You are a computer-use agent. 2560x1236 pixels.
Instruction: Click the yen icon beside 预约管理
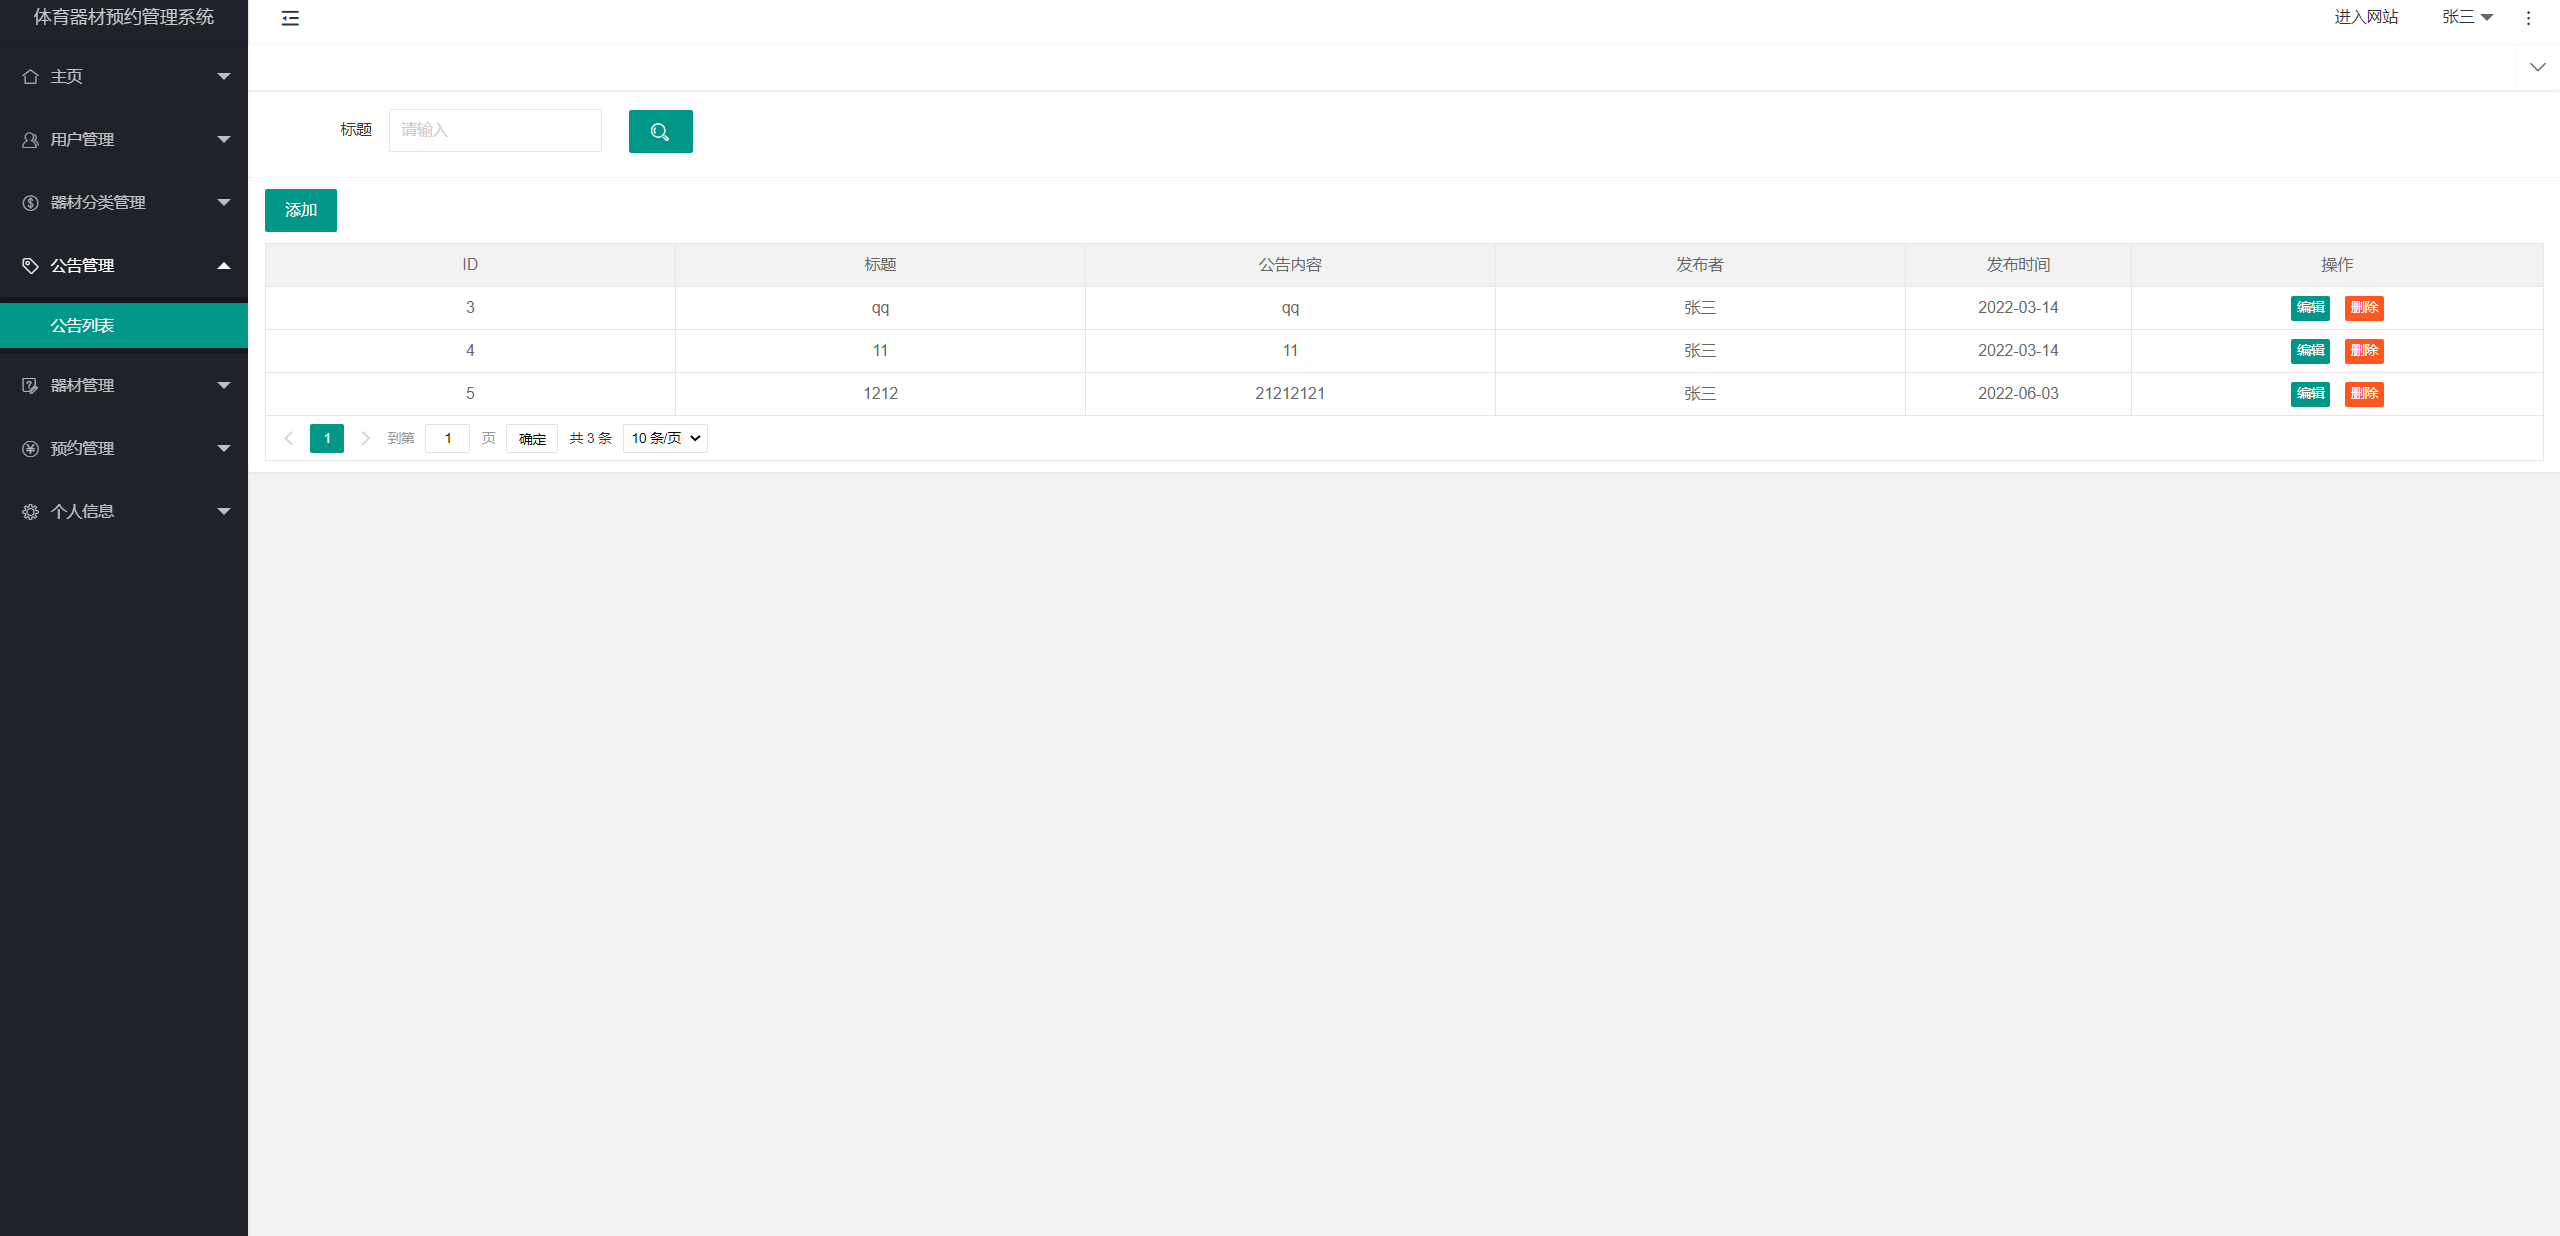[30, 449]
